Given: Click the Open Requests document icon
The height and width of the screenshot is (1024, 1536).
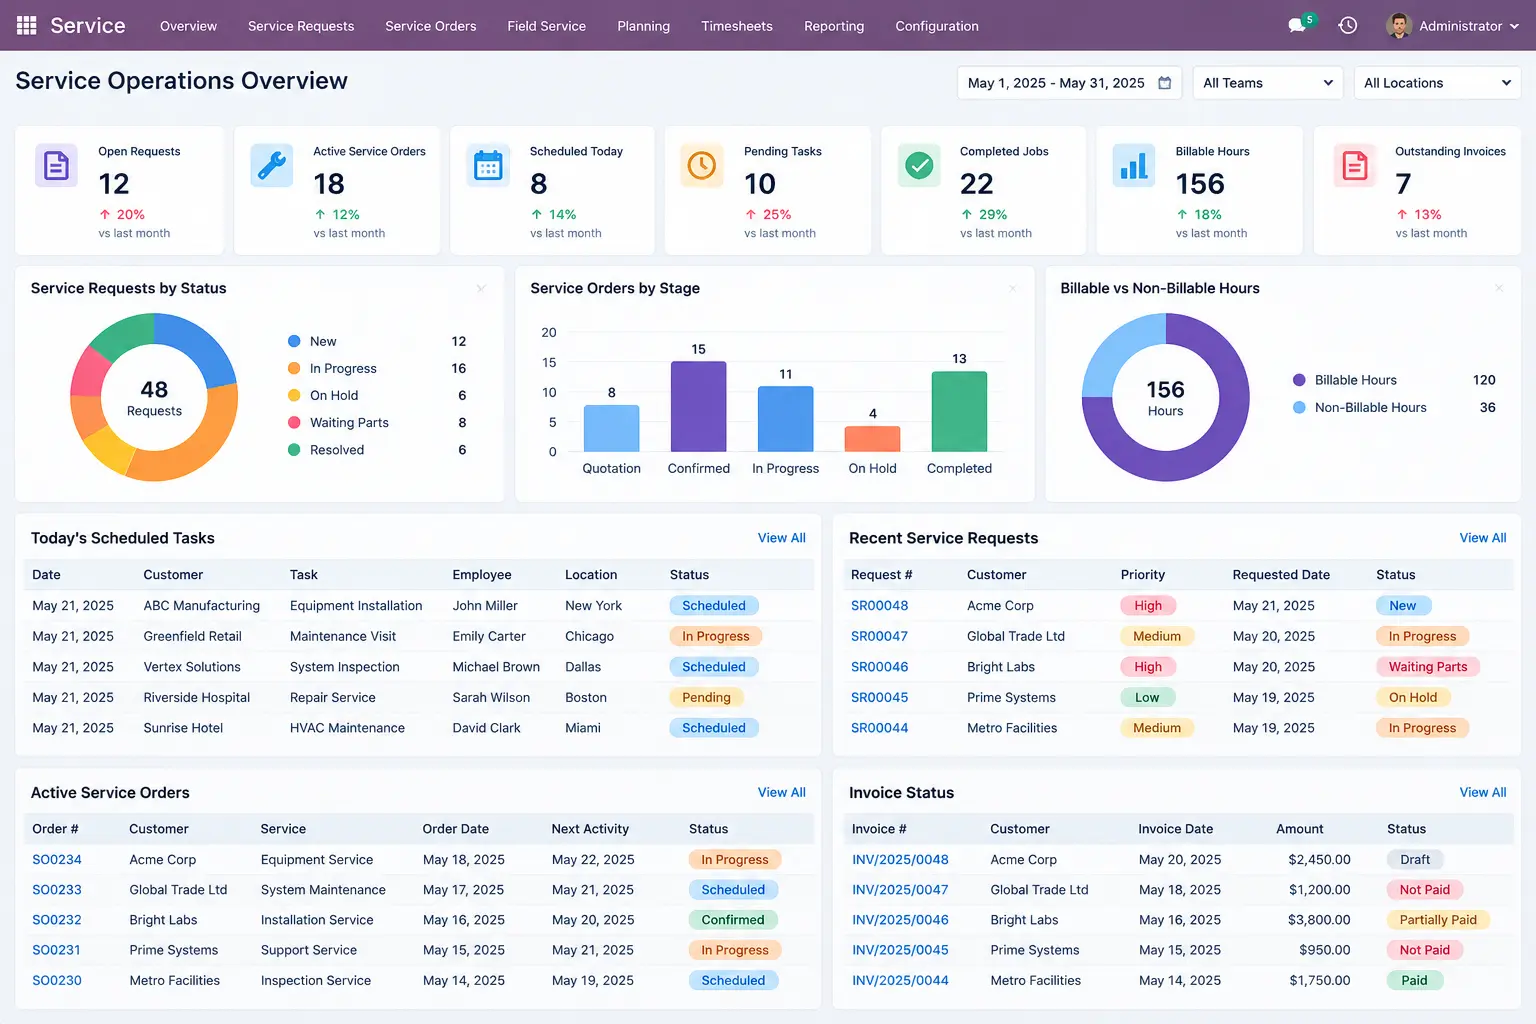Looking at the screenshot, I should coord(57,165).
